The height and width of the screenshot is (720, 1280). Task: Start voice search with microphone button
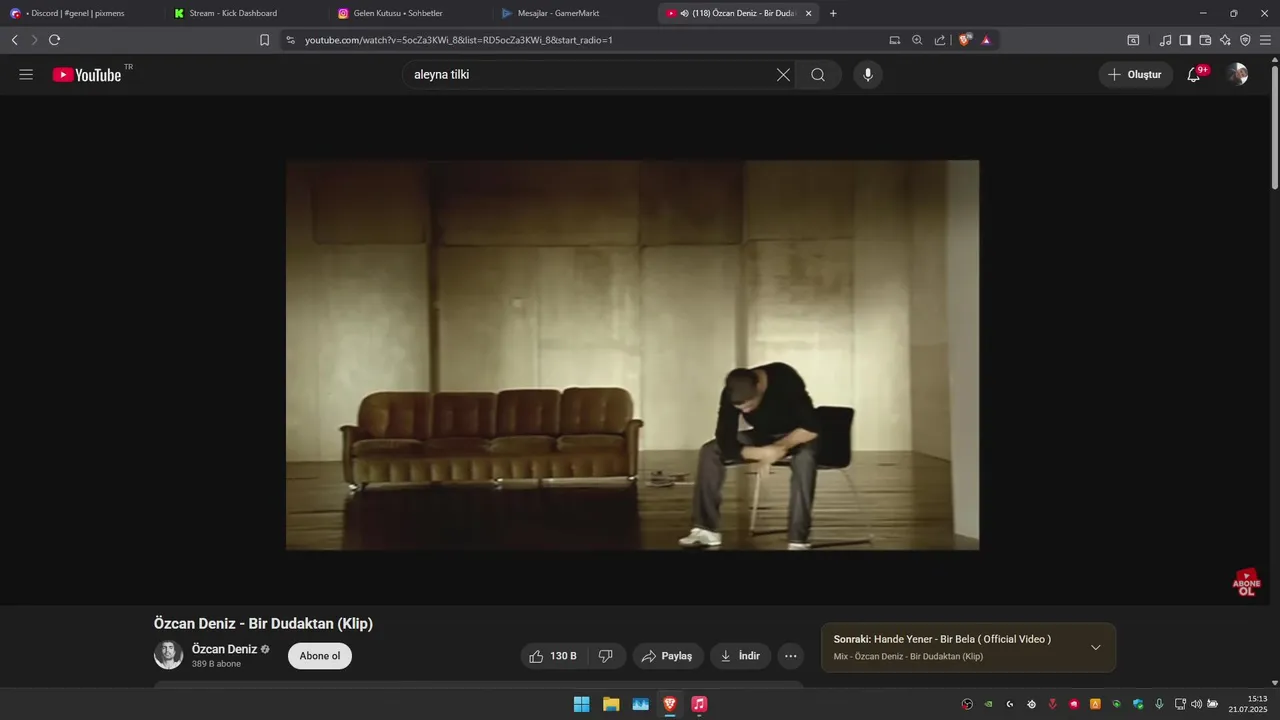[x=868, y=75]
